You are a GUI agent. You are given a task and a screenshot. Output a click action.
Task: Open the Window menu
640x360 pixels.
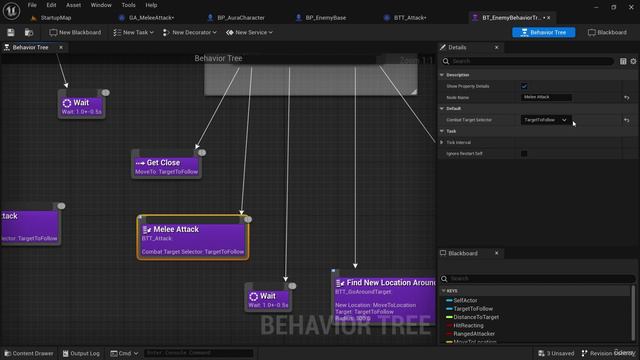click(101, 5)
